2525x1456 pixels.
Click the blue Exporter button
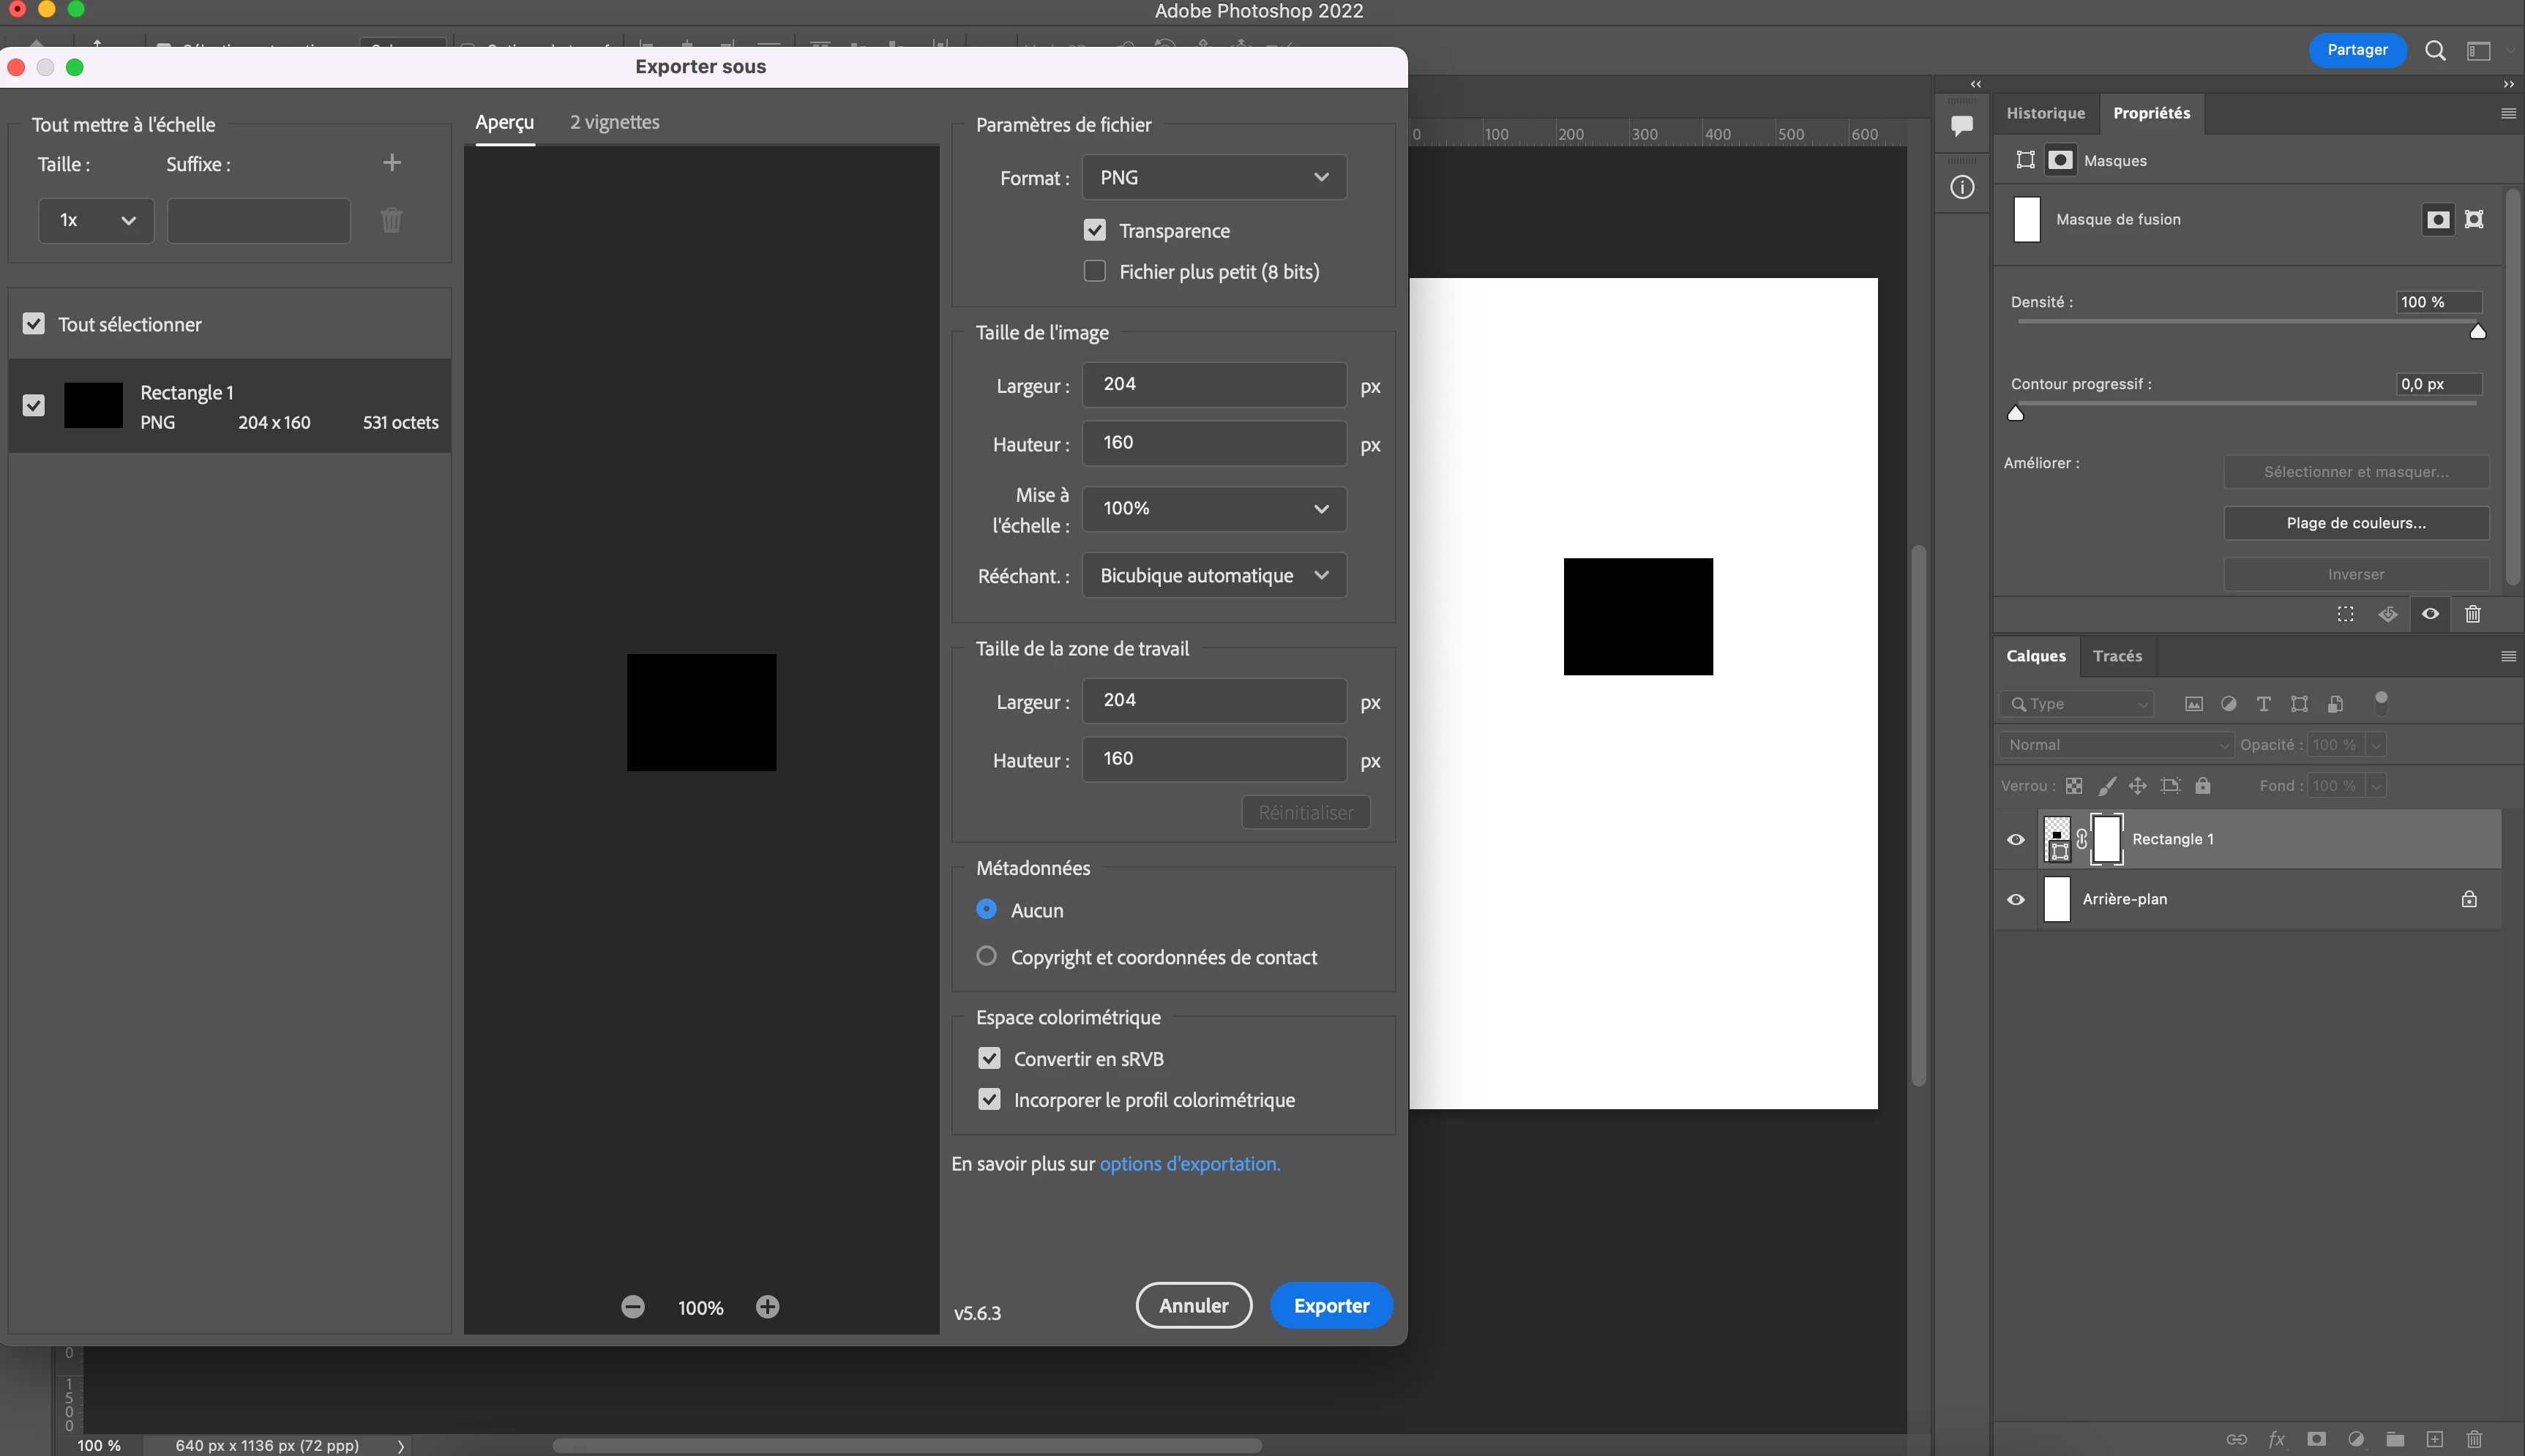1331,1305
